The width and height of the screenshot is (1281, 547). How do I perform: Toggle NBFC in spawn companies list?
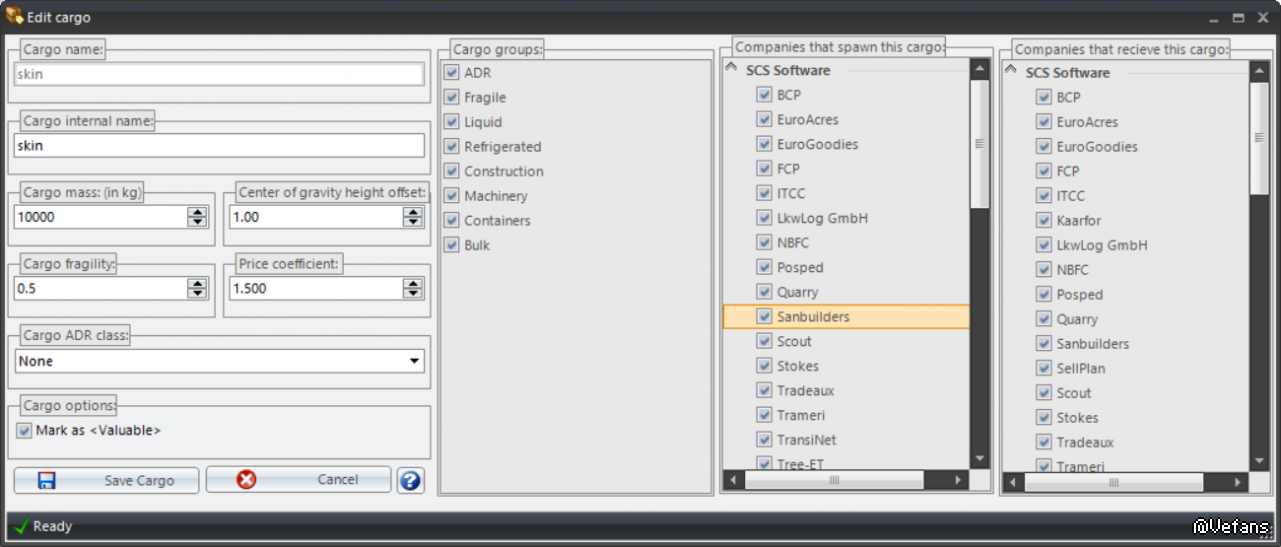(764, 243)
